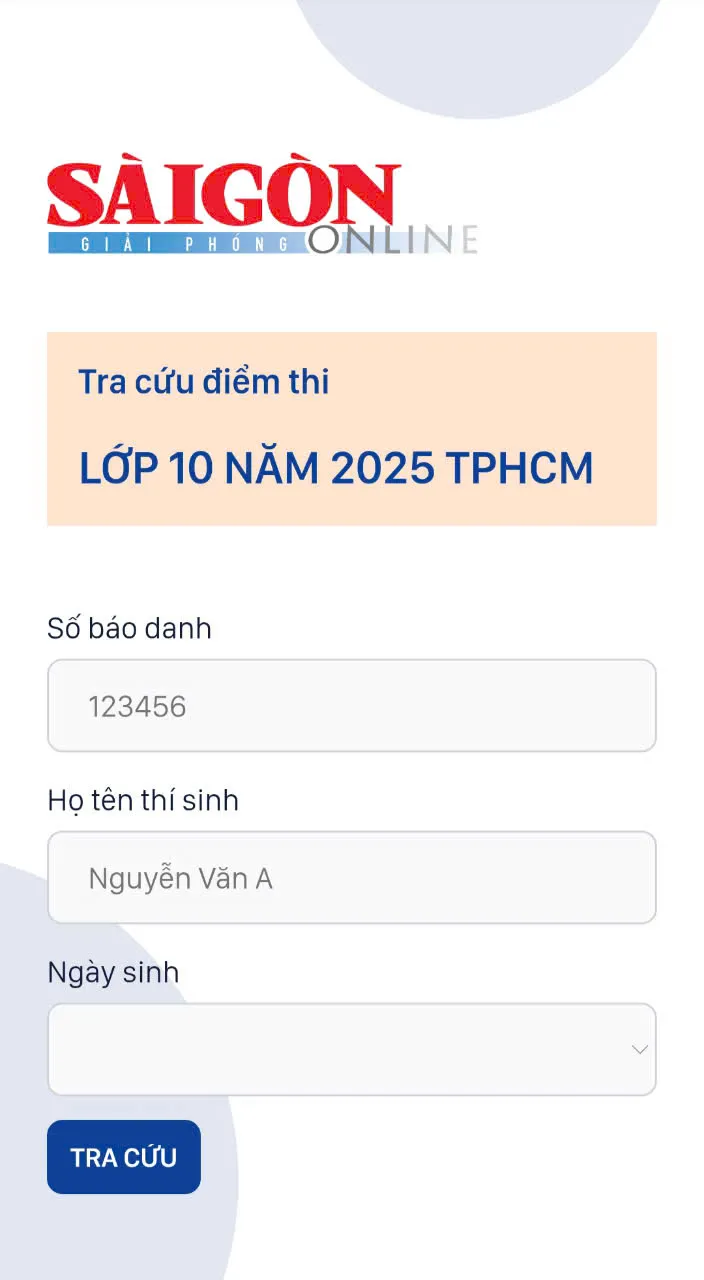The image size is (704, 1280).
Task: Click the blue GIẢI PHÓNG strip in logo
Action: (x=175, y=243)
